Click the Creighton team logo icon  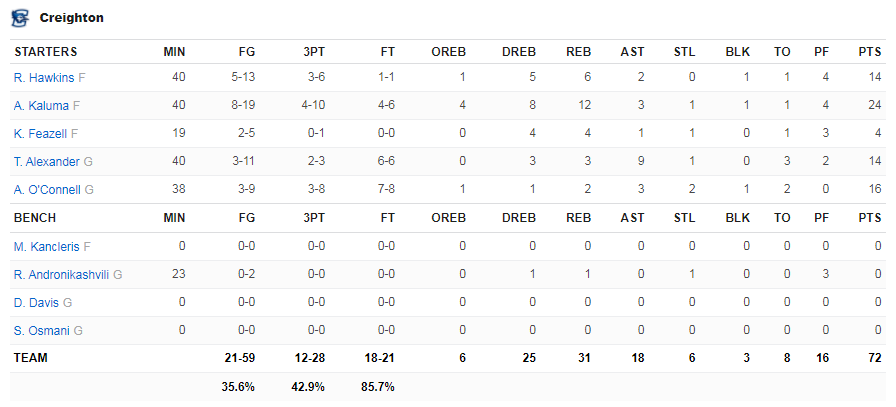tap(20, 18)
